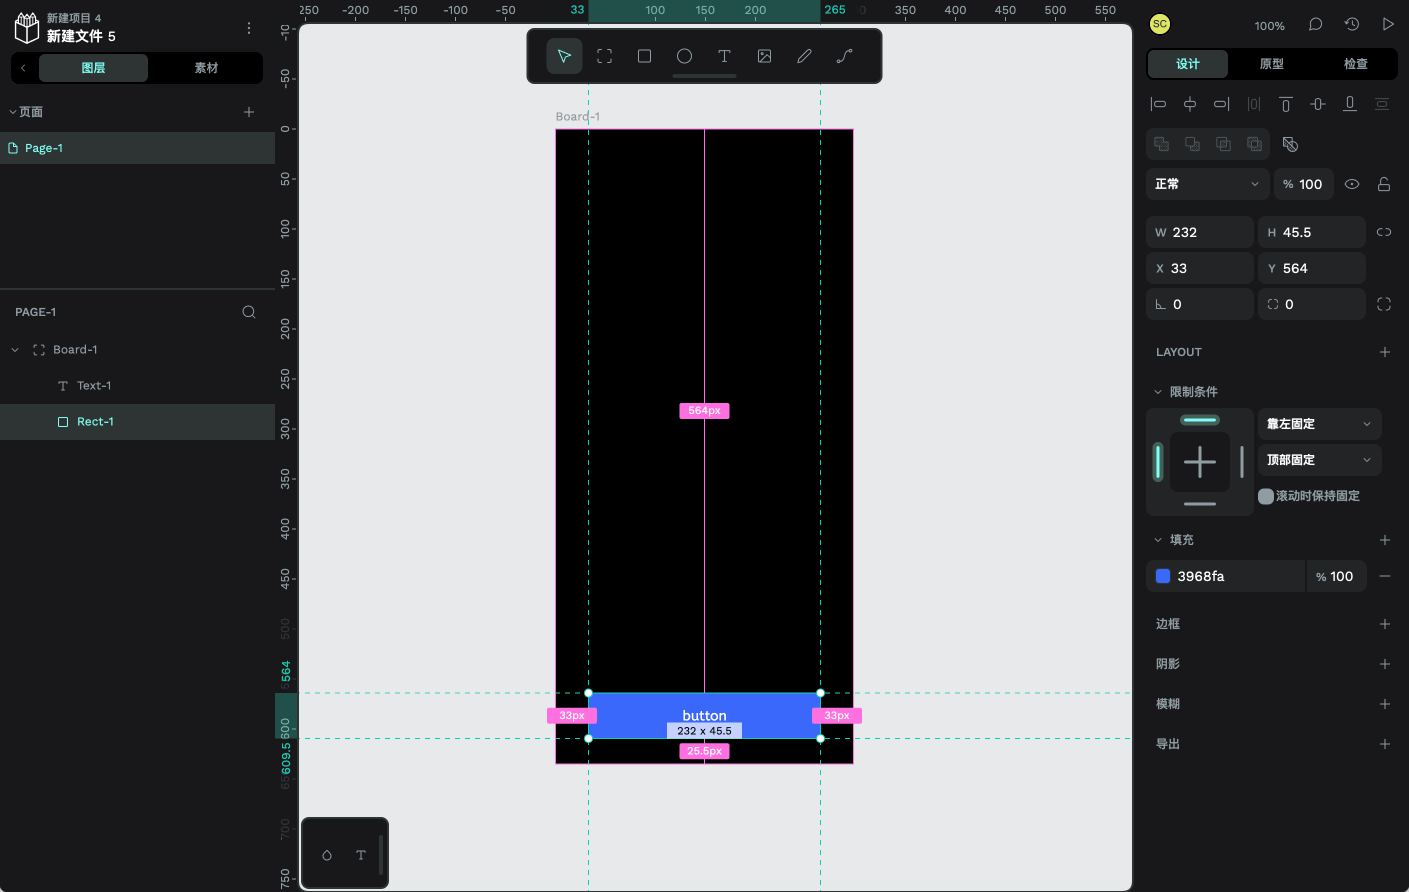Viewport: 1409px width, 892px height.
Task: Add a shadow via the 阴影 plus button
Action: [1385, 663]
